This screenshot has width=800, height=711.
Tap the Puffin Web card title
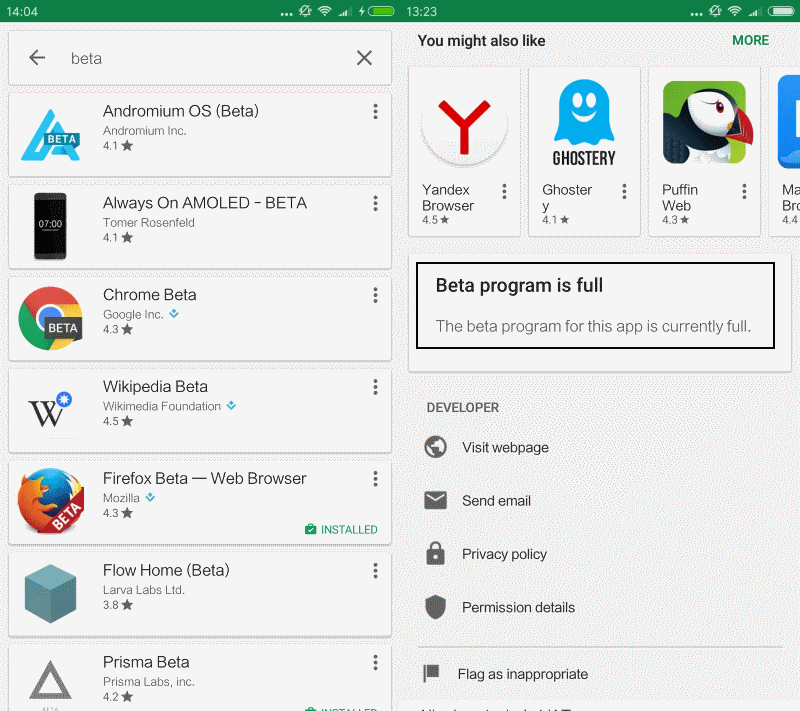coord(680,197)
